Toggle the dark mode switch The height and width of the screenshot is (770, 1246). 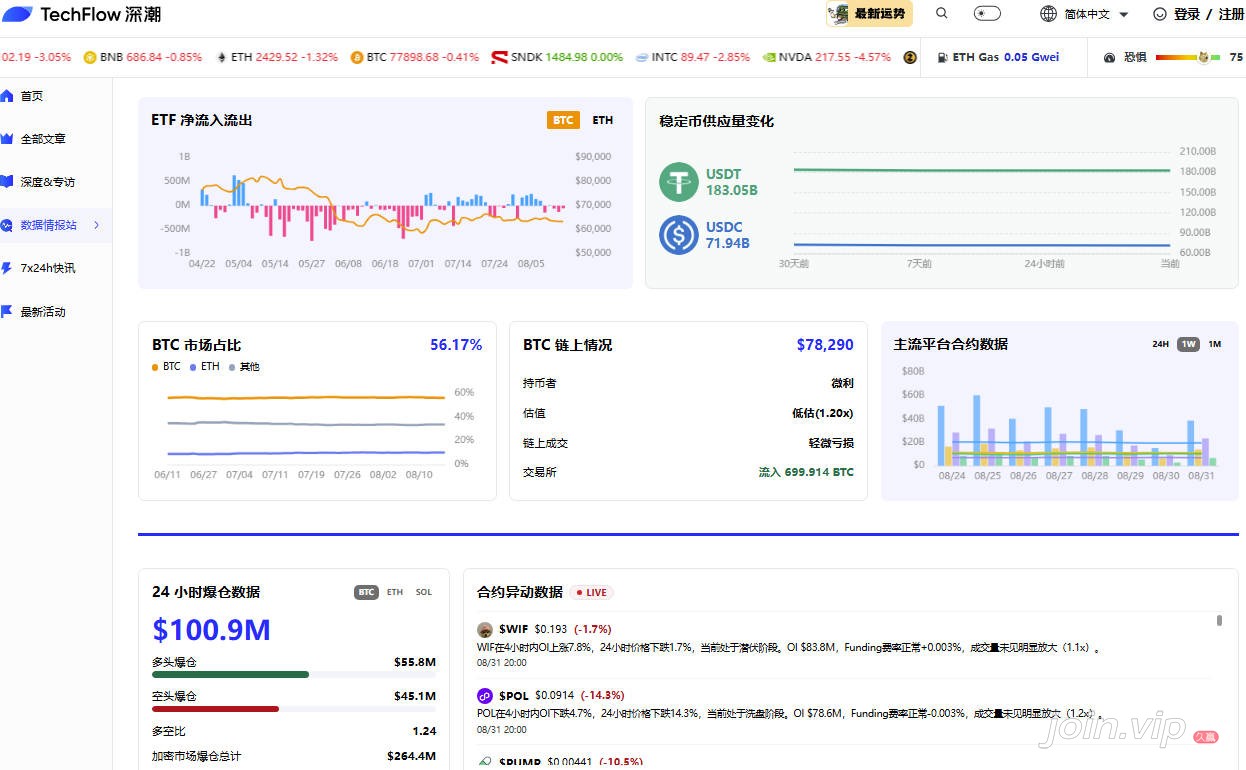pos(987,14)
